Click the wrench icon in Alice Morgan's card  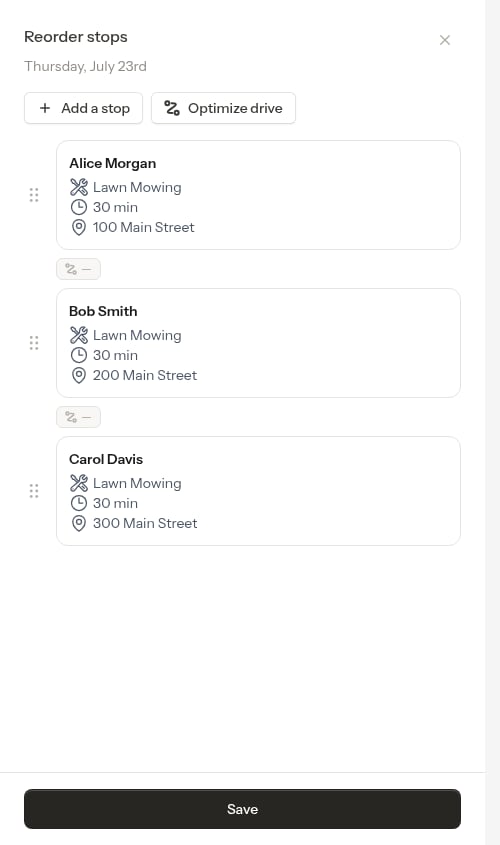(x=79, y=187)
